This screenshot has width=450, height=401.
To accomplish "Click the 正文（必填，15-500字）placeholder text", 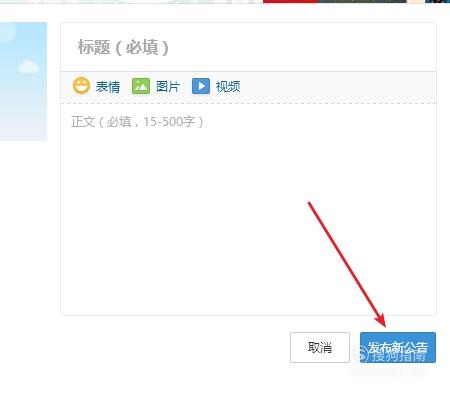I will pyautogui.click(x=137, y=122).
